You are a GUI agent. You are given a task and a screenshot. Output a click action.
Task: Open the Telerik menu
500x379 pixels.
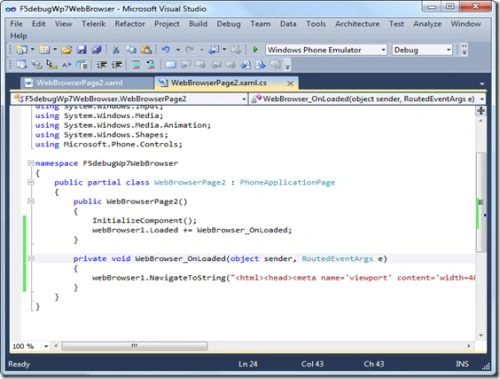point(94,24)
